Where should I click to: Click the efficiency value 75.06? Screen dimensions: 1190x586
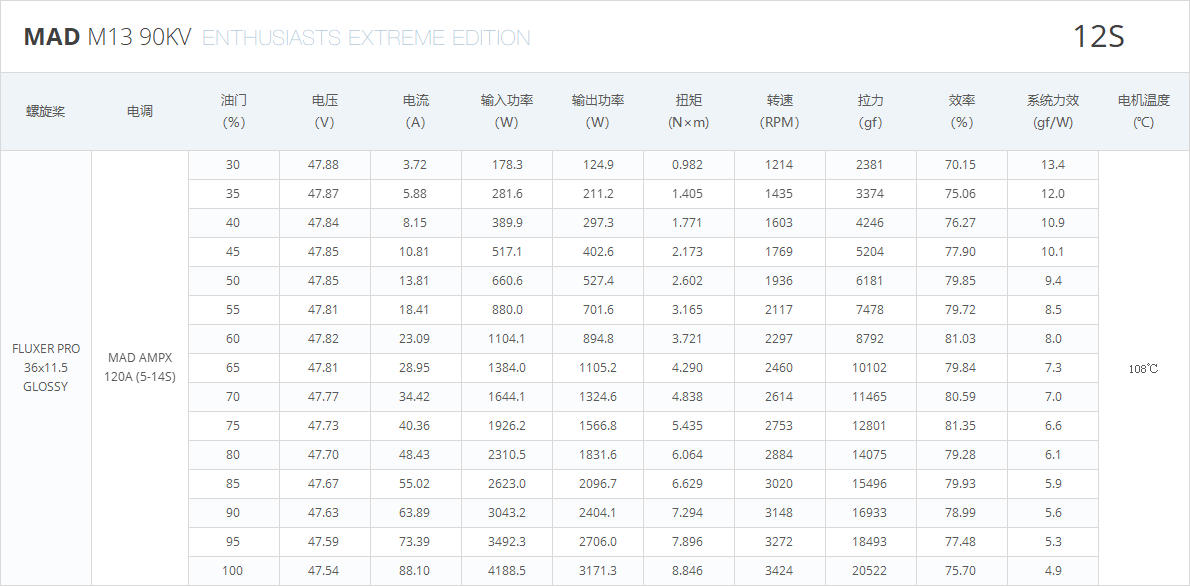click(962, 194)
